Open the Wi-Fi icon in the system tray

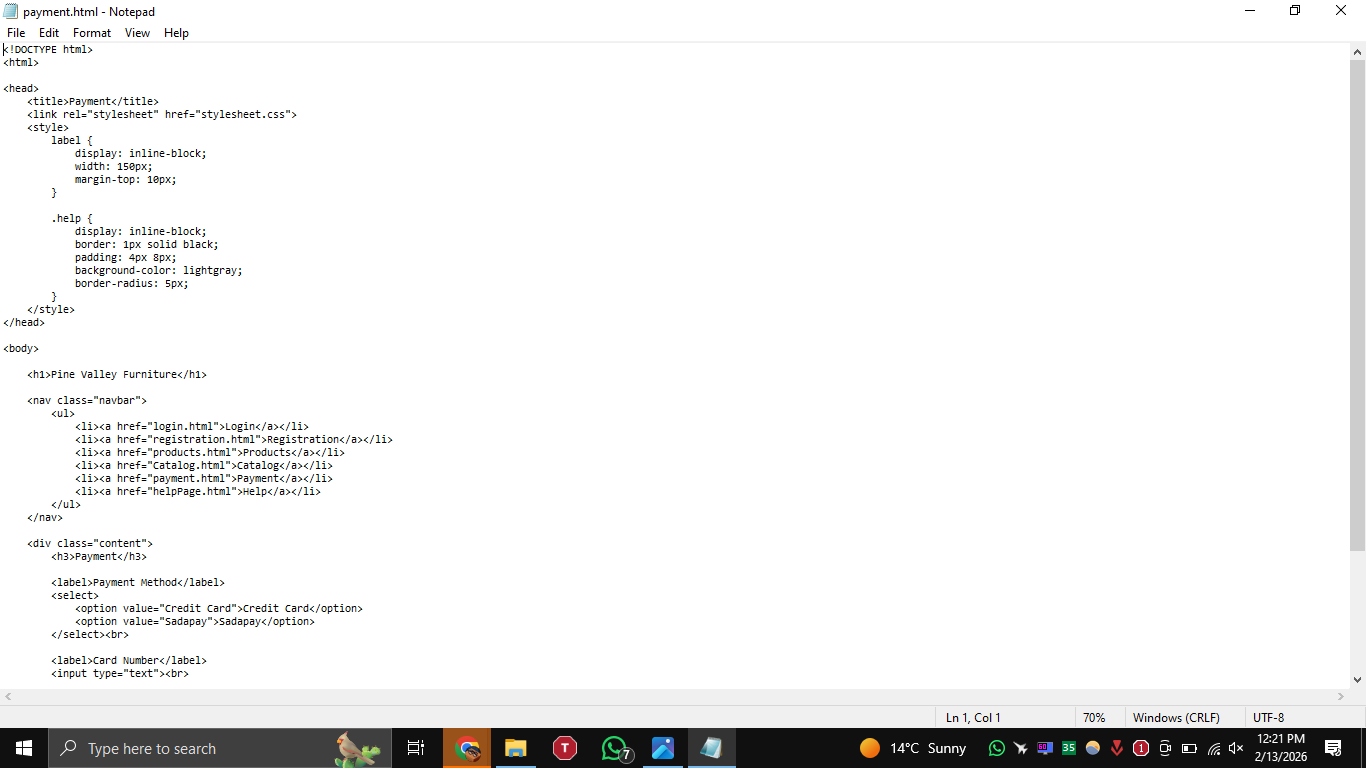pos(1213,748)
